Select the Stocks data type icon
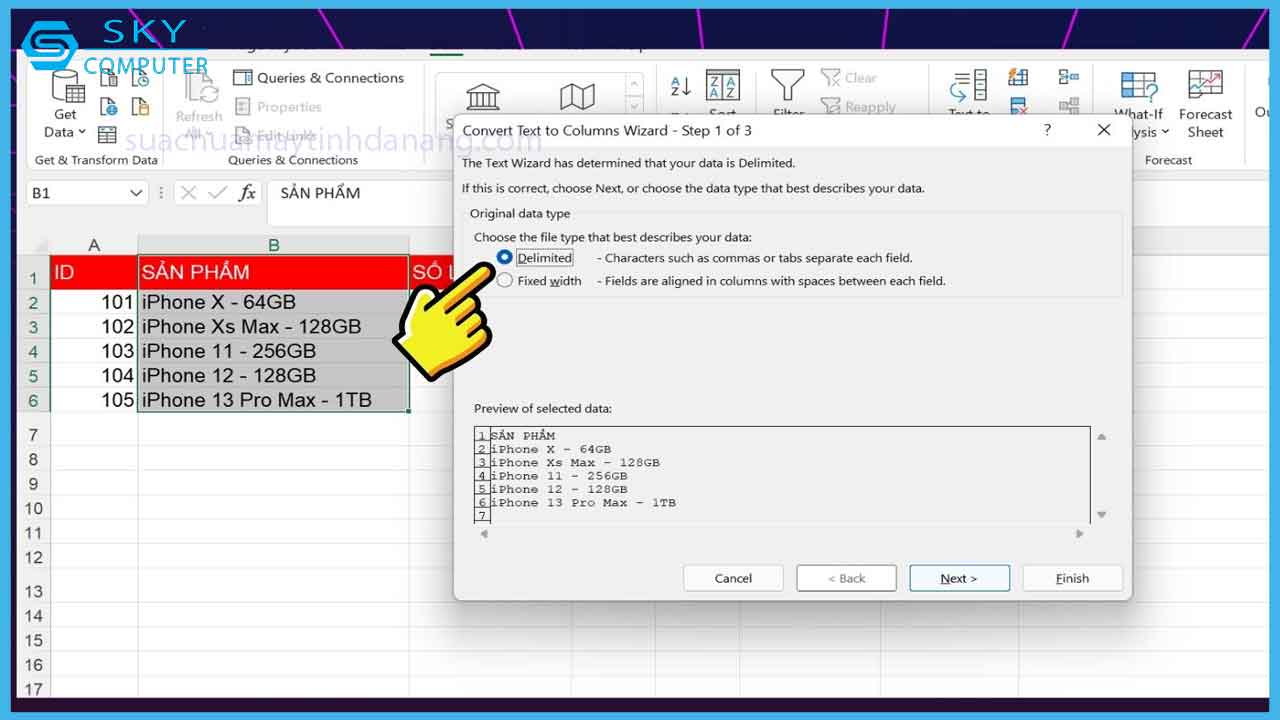The image size is (1280, 720). coord(483,97)
